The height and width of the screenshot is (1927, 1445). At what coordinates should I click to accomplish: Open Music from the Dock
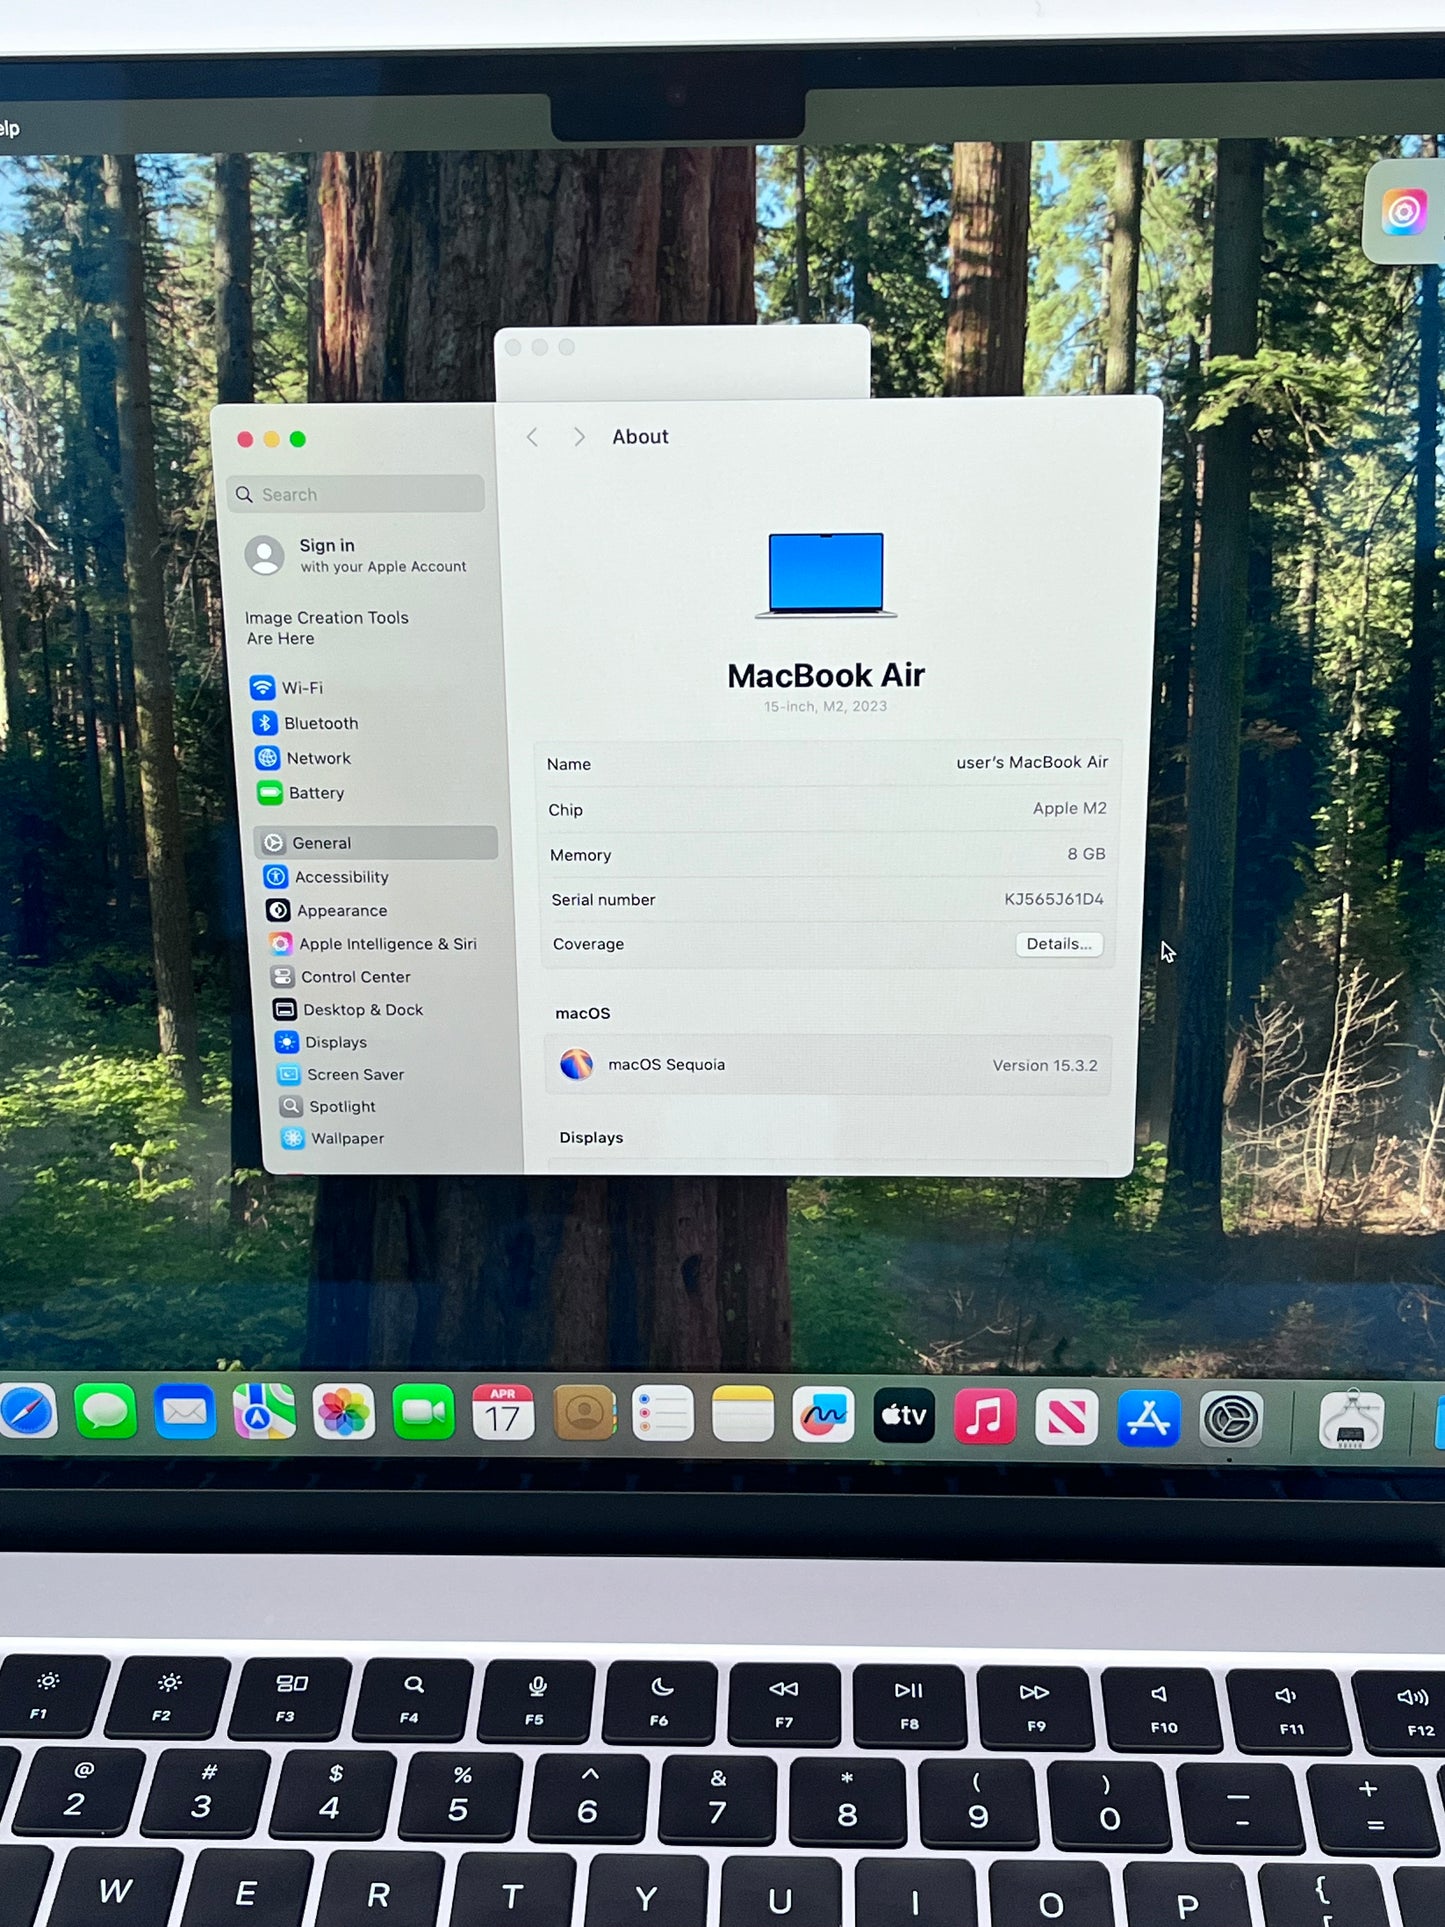click(x=985, y=1416)
